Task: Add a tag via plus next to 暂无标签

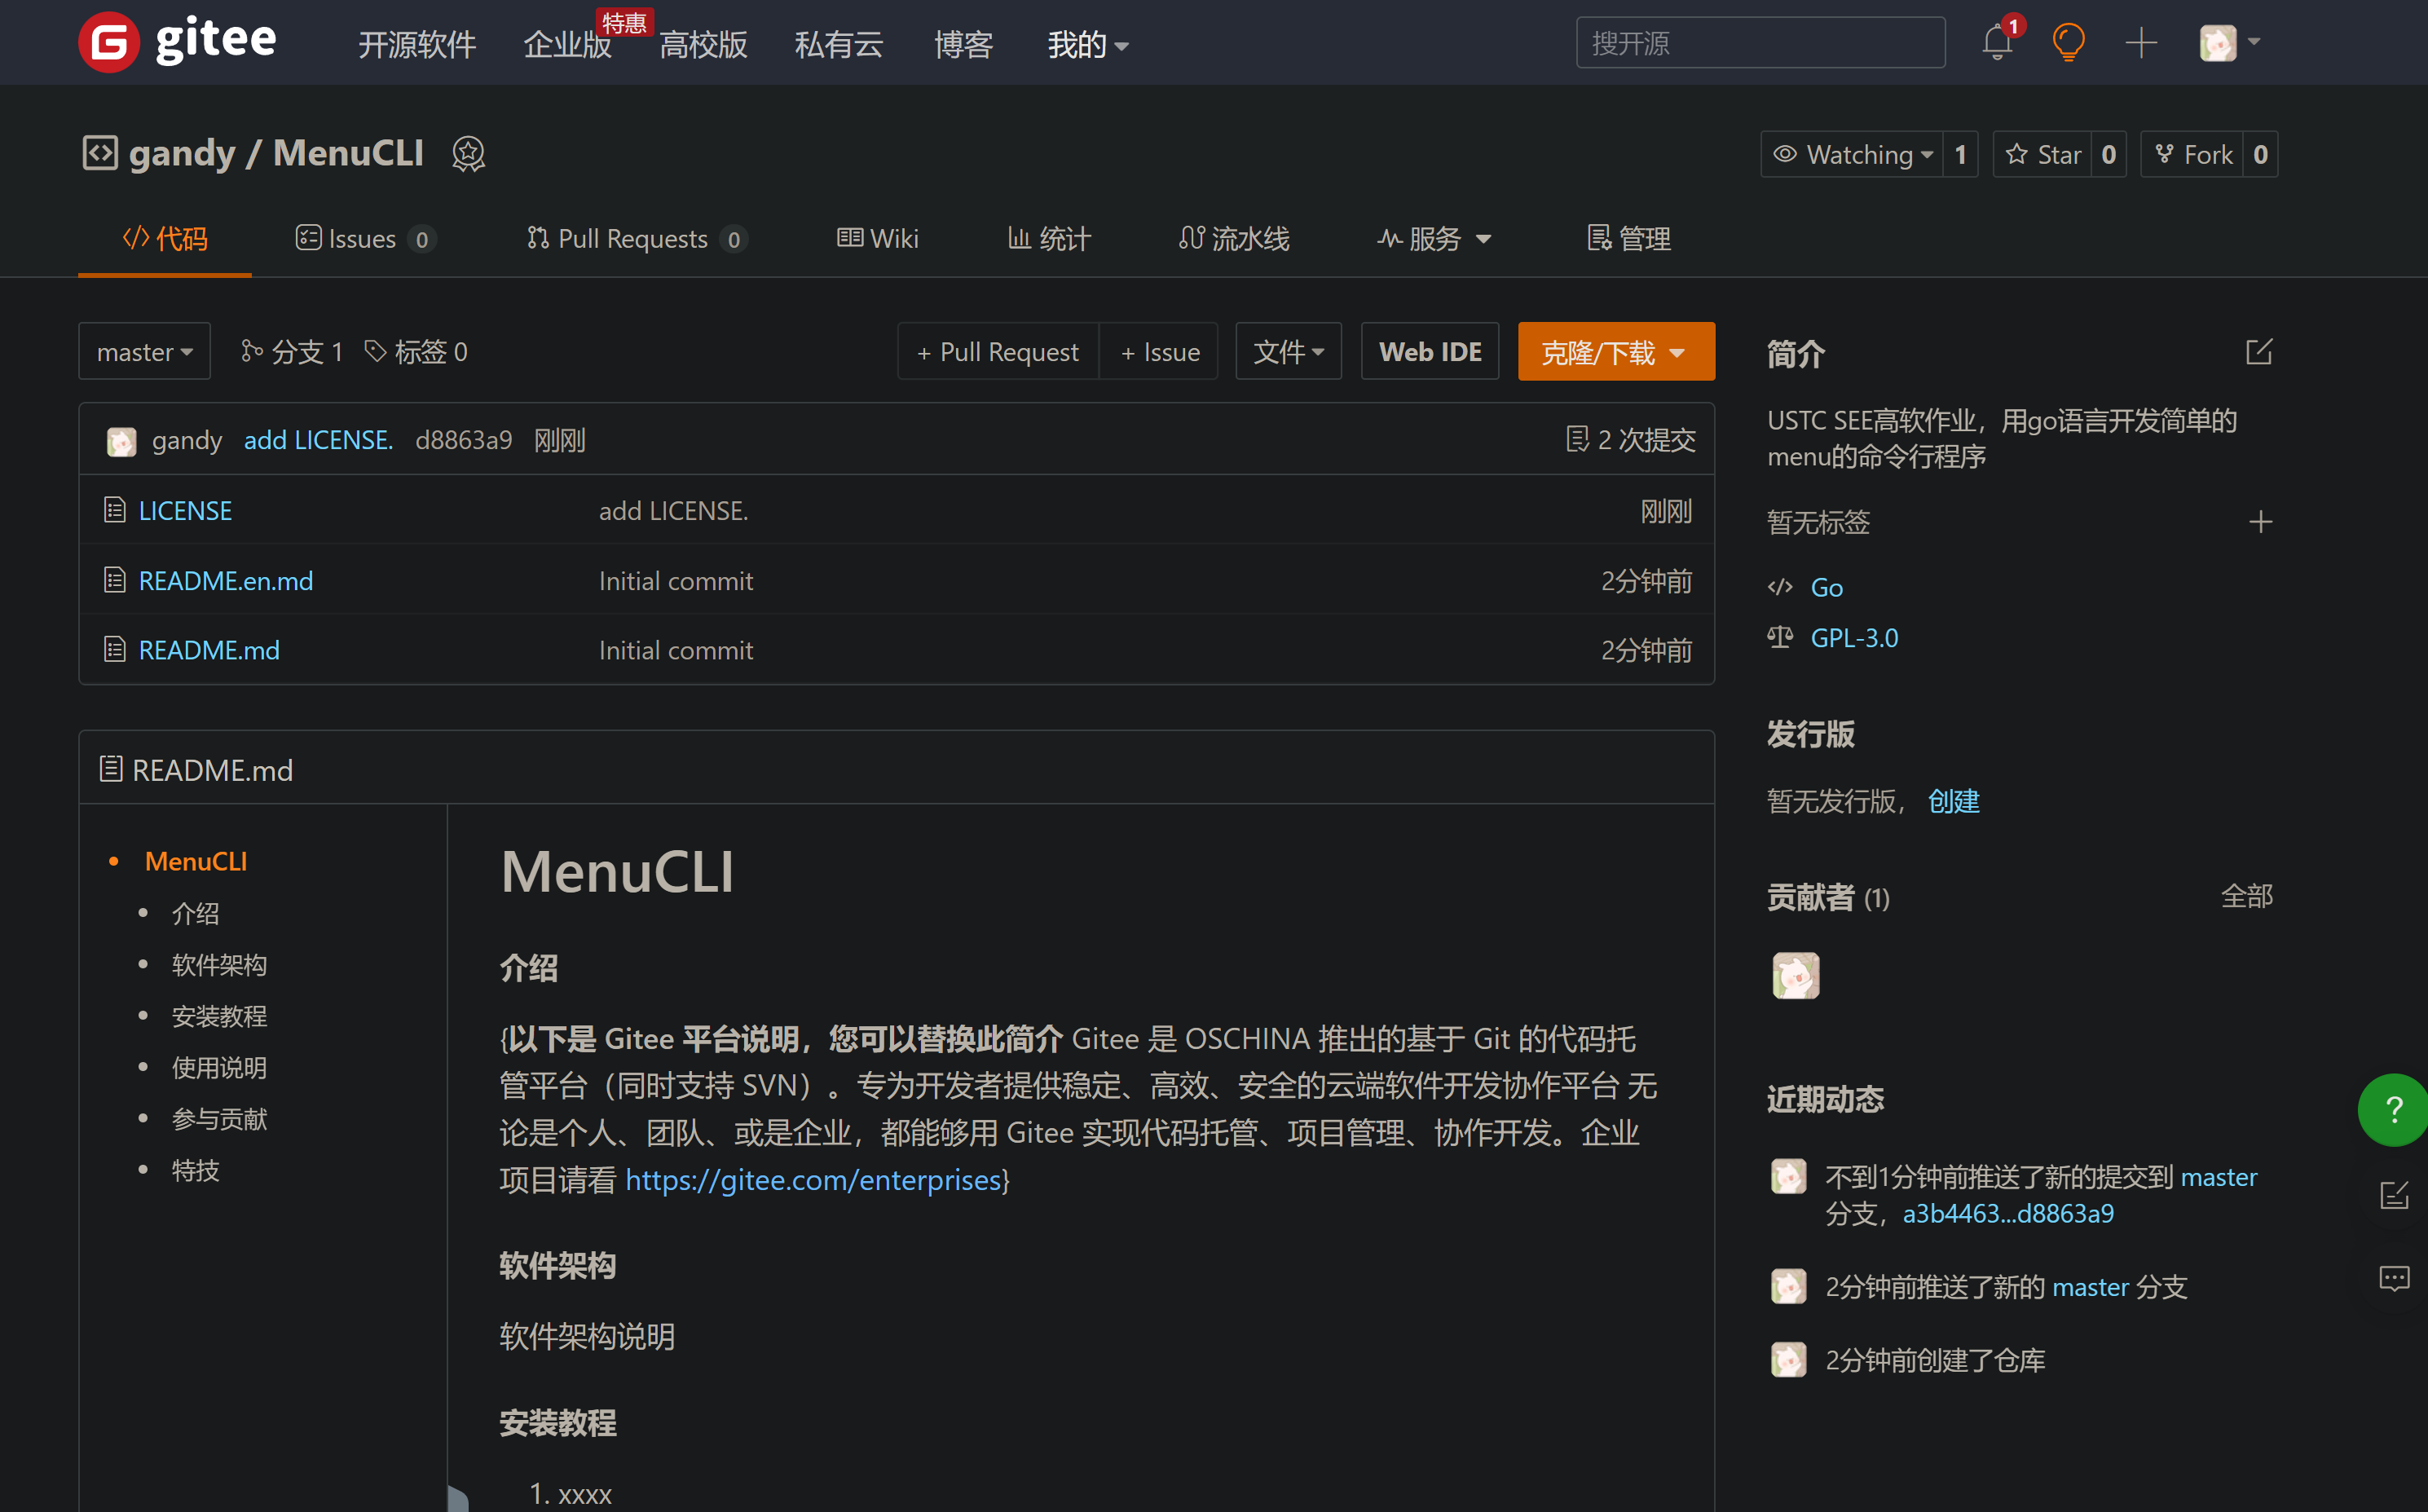Action: (2259, 522)
